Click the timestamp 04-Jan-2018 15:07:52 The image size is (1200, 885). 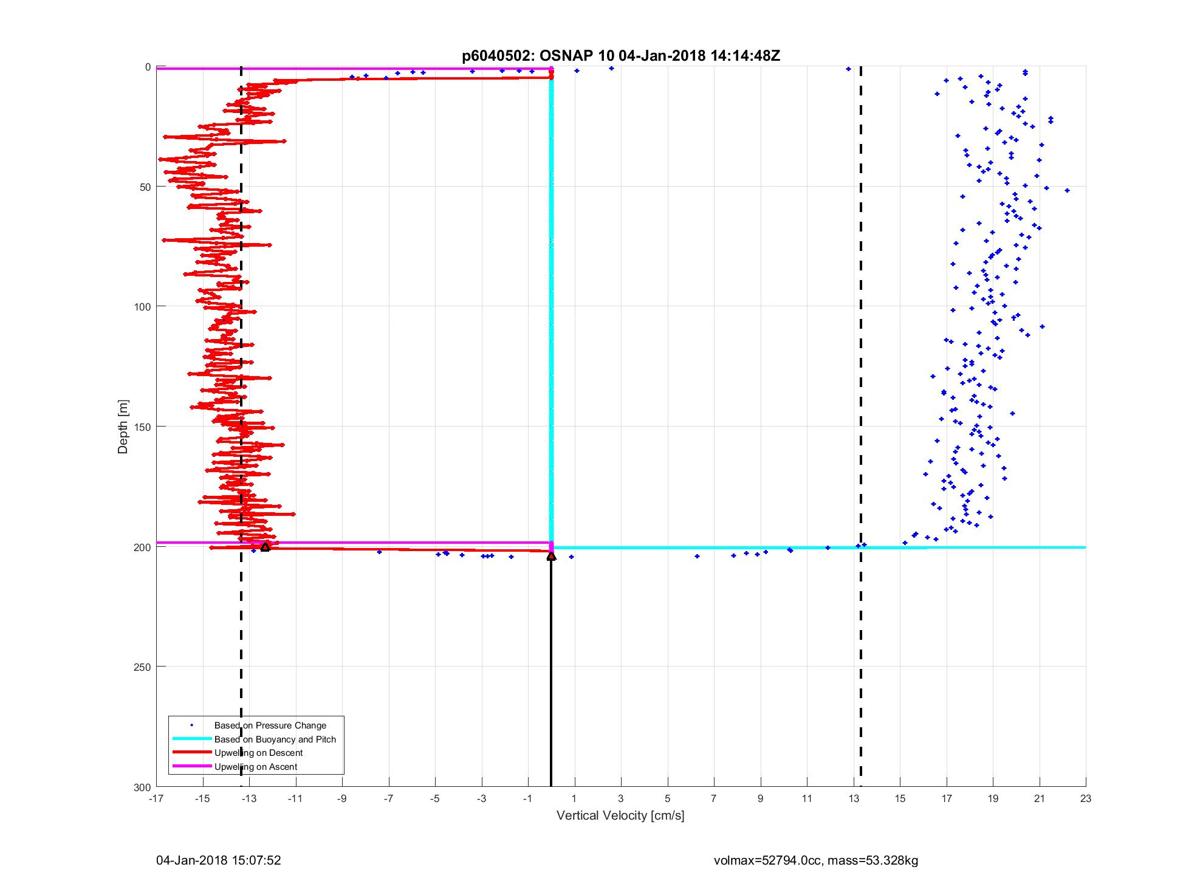218,860
